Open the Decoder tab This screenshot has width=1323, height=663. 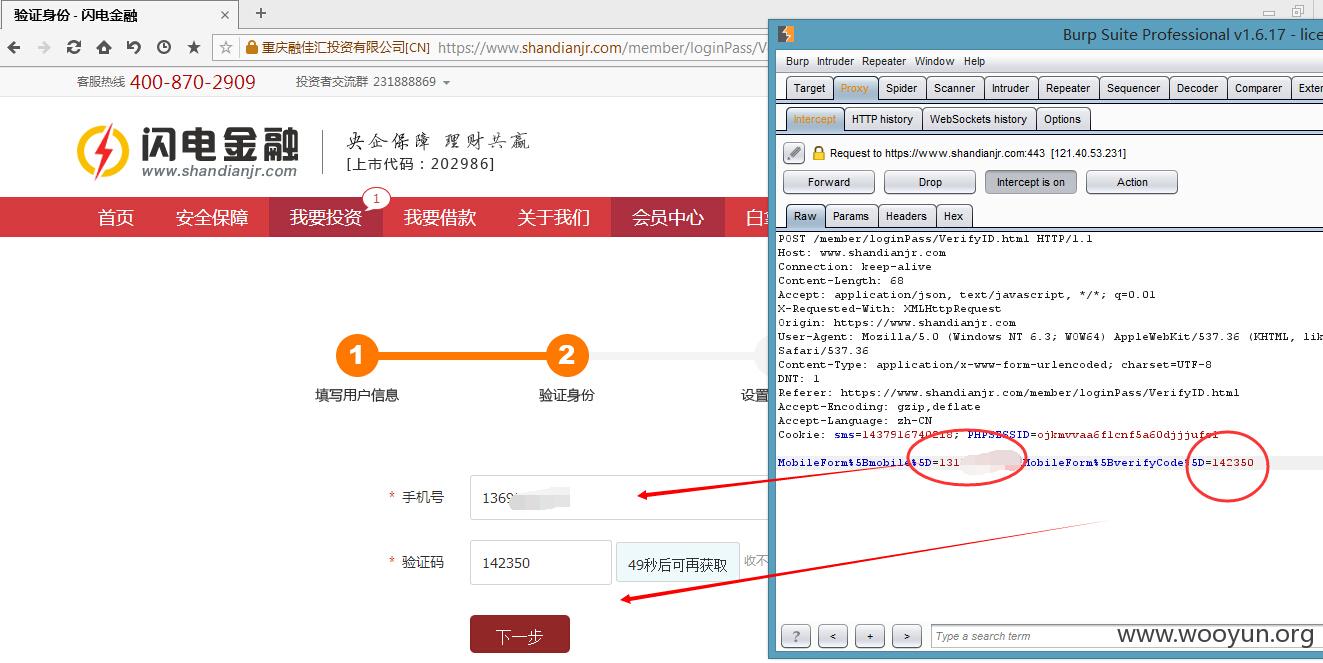tap(1197, 88)
